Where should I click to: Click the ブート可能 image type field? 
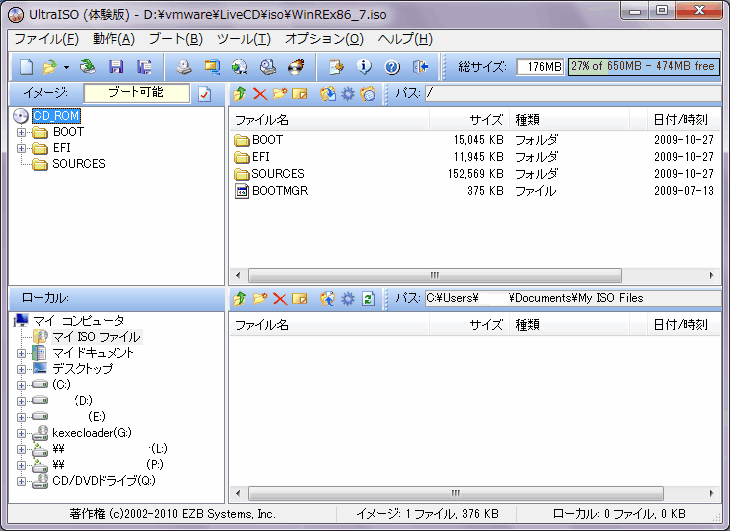137,93
